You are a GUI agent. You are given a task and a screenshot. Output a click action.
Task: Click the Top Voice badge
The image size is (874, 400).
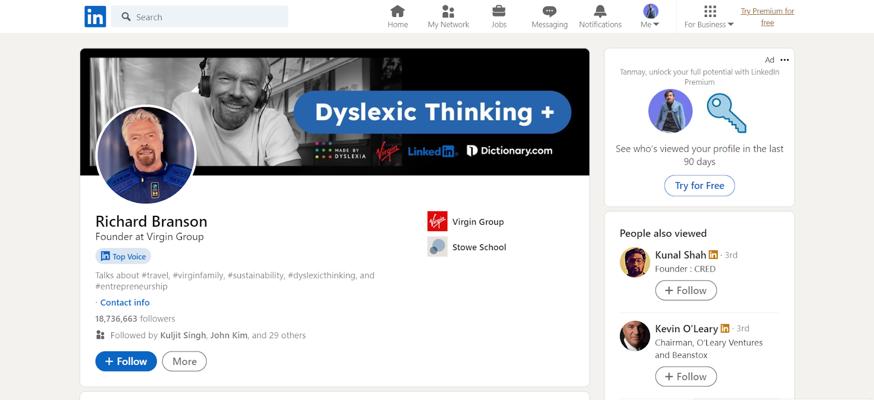point(123,256)
